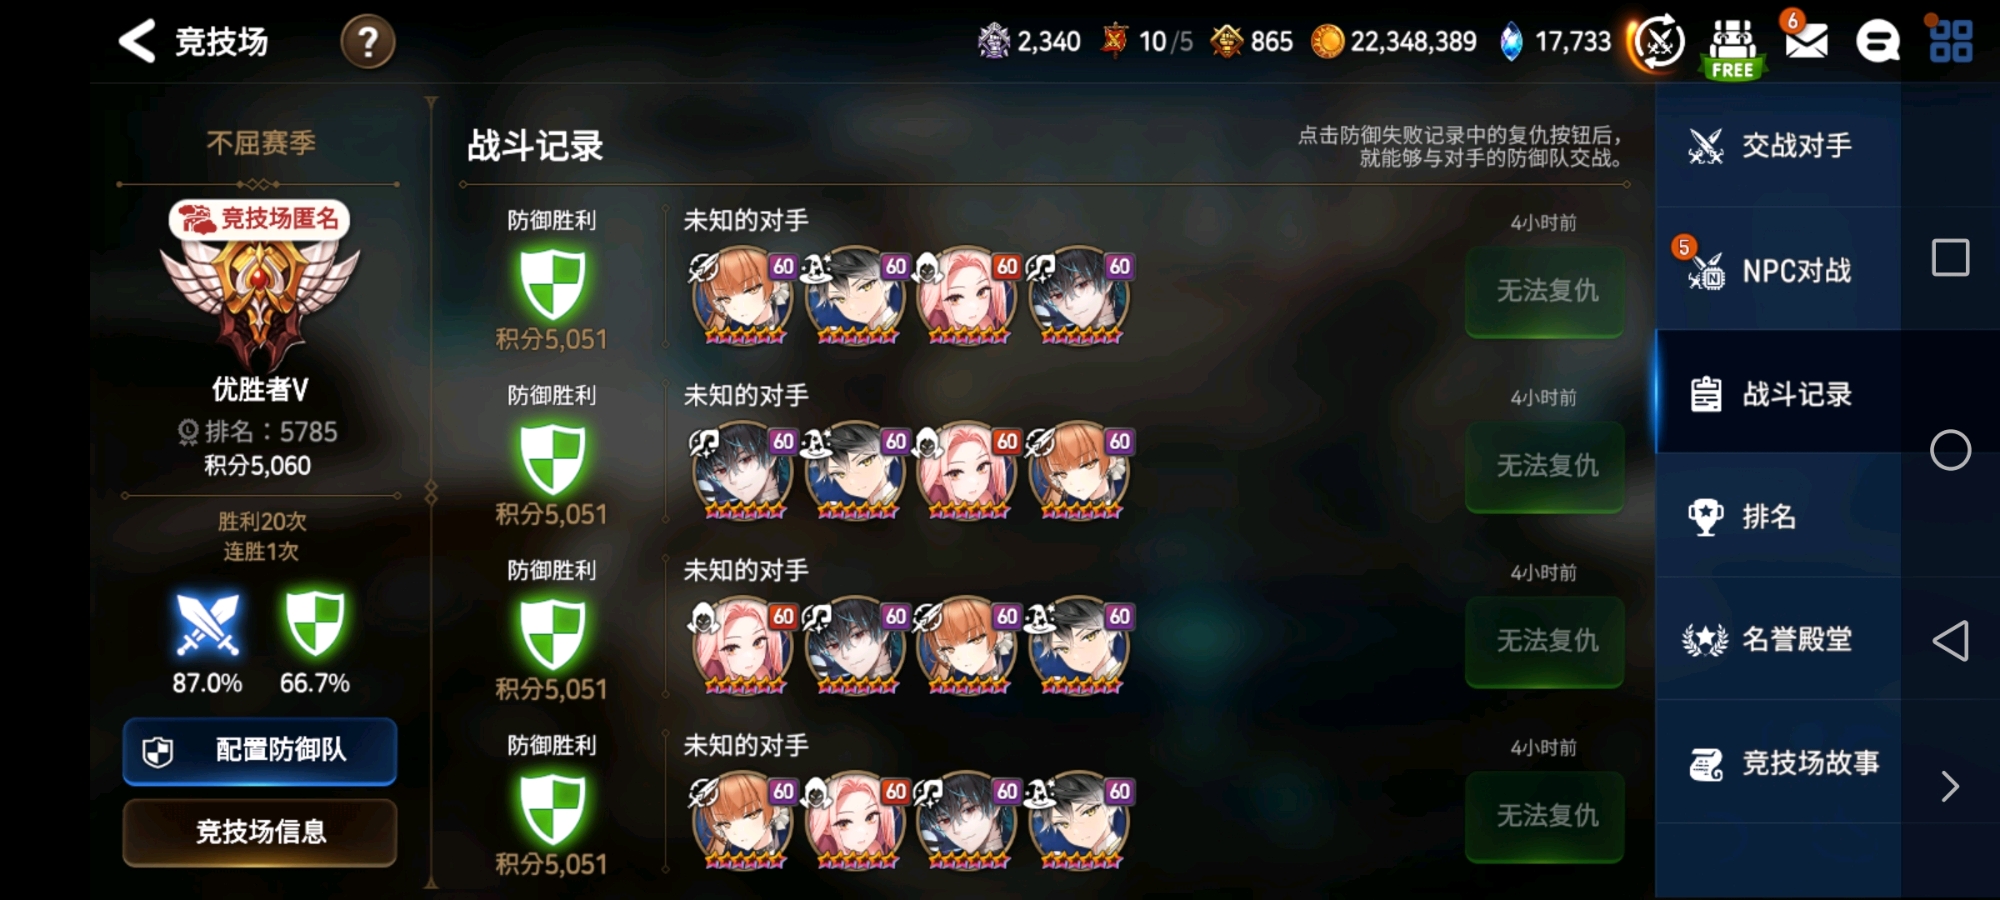2000x900 pixels.
Task: Tap the gold coin currency icon
Action: 1327,42
